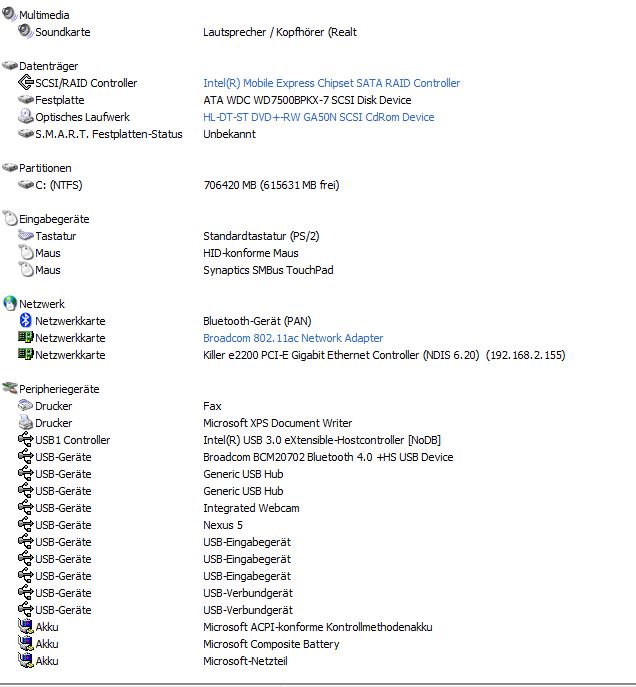Click the Peripheriegeräte category icon

pos(10,388)
